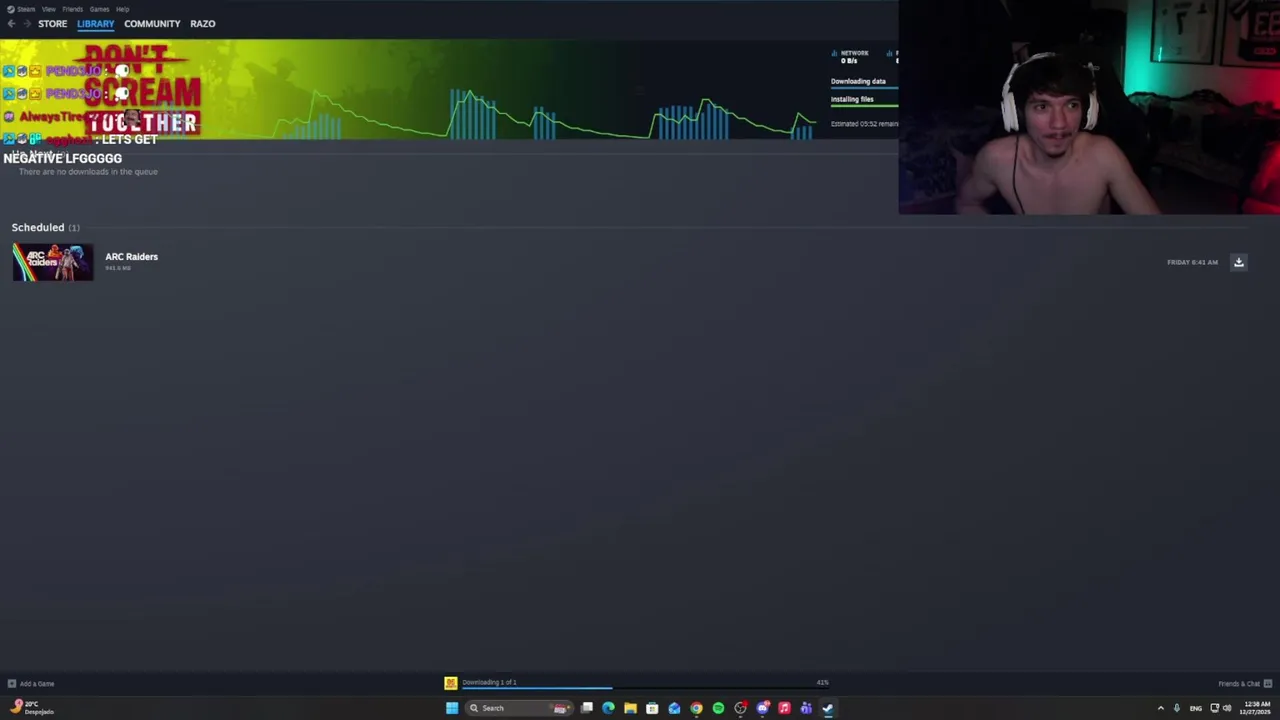Viewport: 1280px width, 720px height.
Task: Click the ENG language indicator
Action: 1195,708
